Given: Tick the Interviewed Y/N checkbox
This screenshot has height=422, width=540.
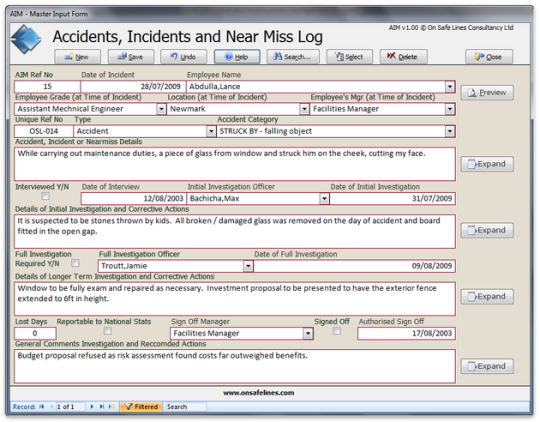Looking at the screenshot, I should (45, 196).
